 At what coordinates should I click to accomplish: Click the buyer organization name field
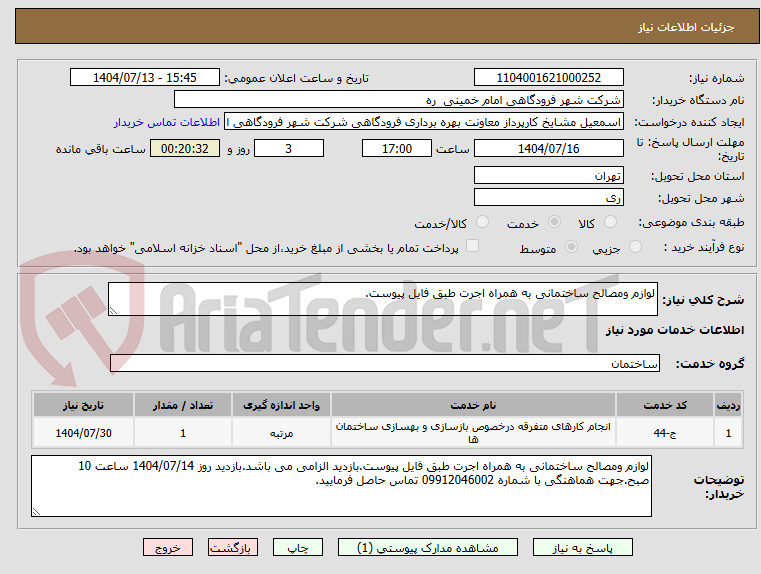(398, 100)
